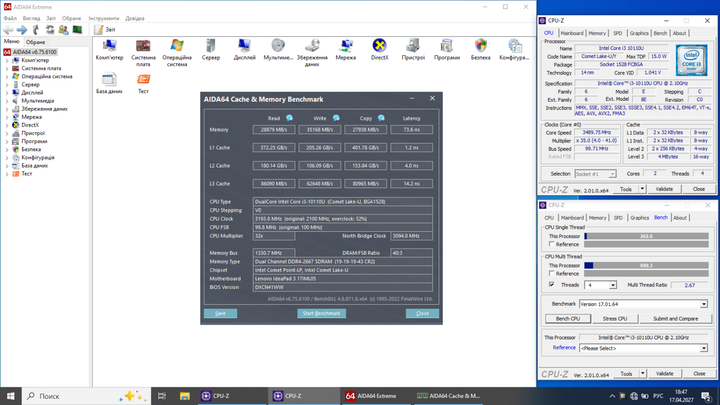720x405 pixels.
Task: Open the Windows Start menu
Action: [x=11, y=396]
